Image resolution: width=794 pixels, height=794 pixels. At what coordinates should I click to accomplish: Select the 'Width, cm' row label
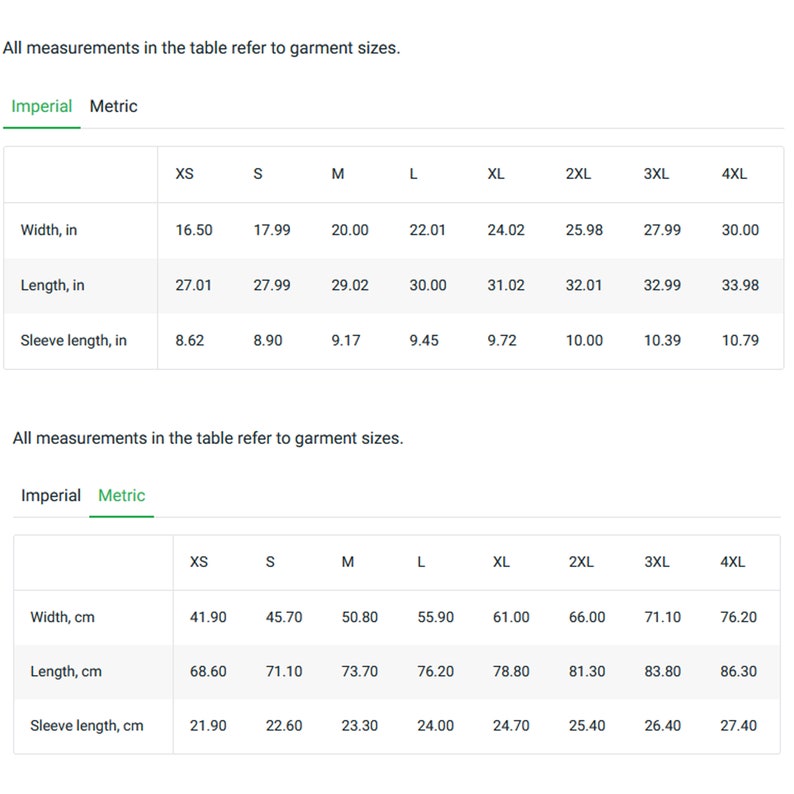tap(62, 617)
